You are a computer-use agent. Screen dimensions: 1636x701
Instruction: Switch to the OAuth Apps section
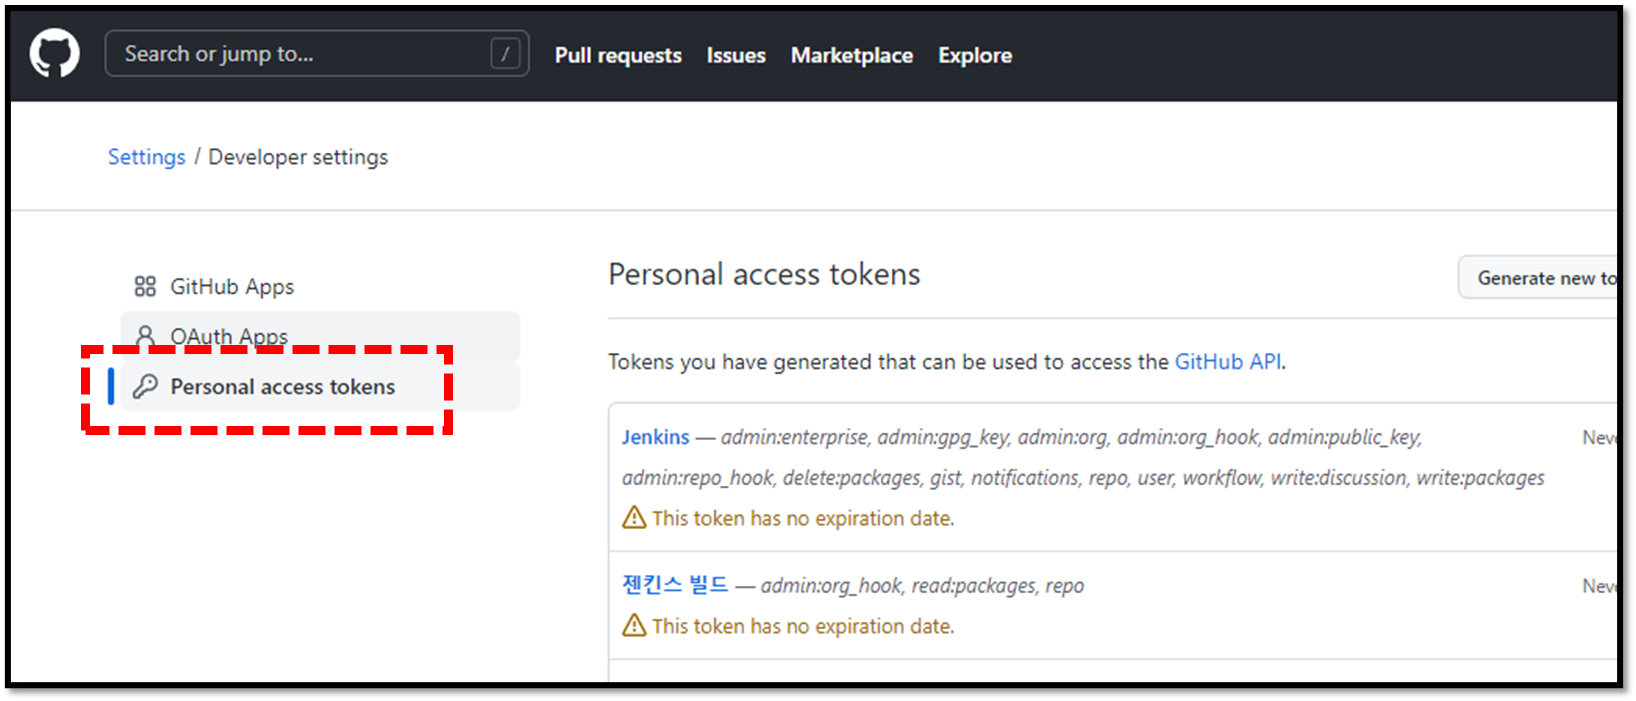coord(229,335)
